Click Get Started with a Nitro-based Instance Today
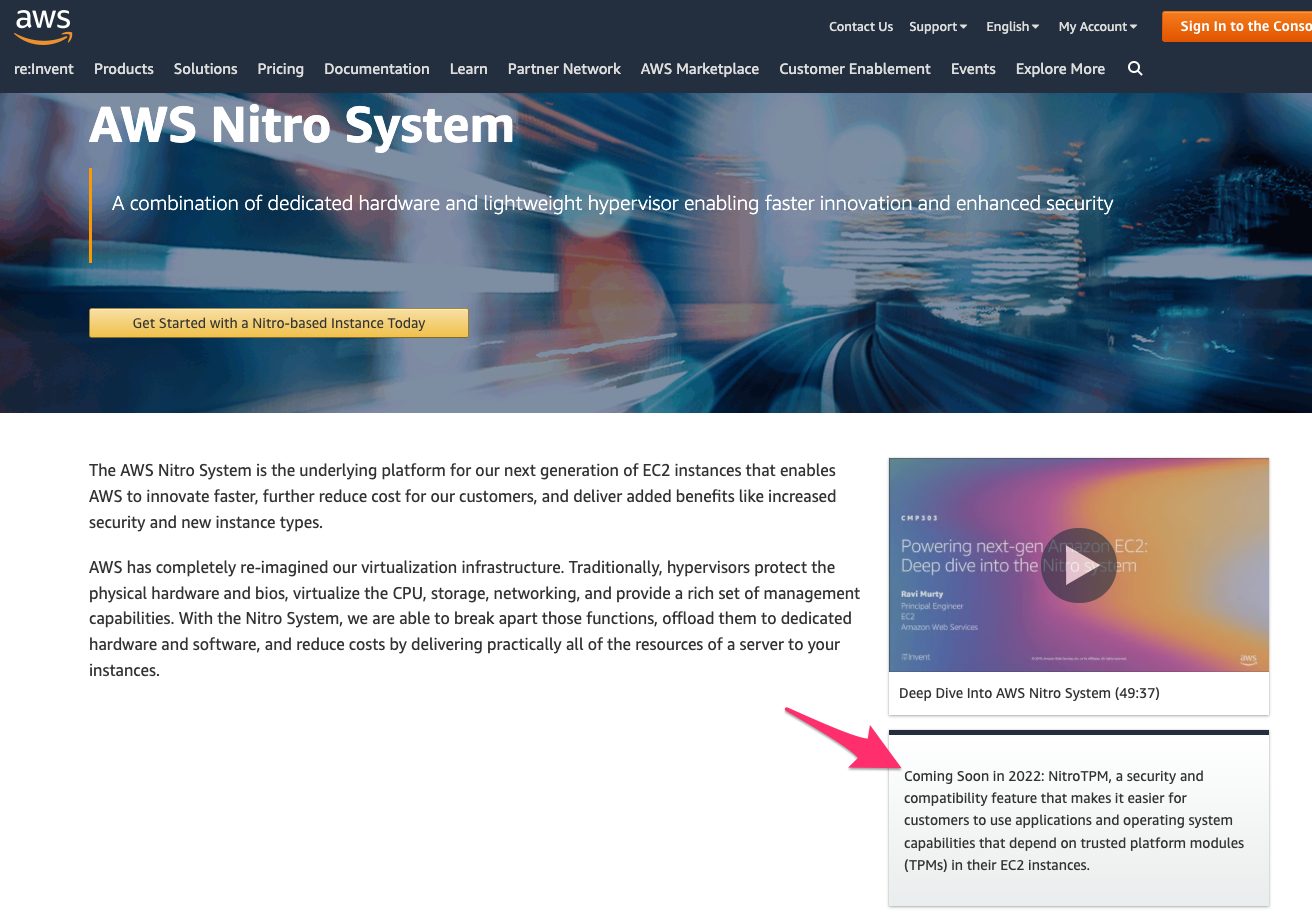This screenshot has height=921, width=1312. point(279,322)
